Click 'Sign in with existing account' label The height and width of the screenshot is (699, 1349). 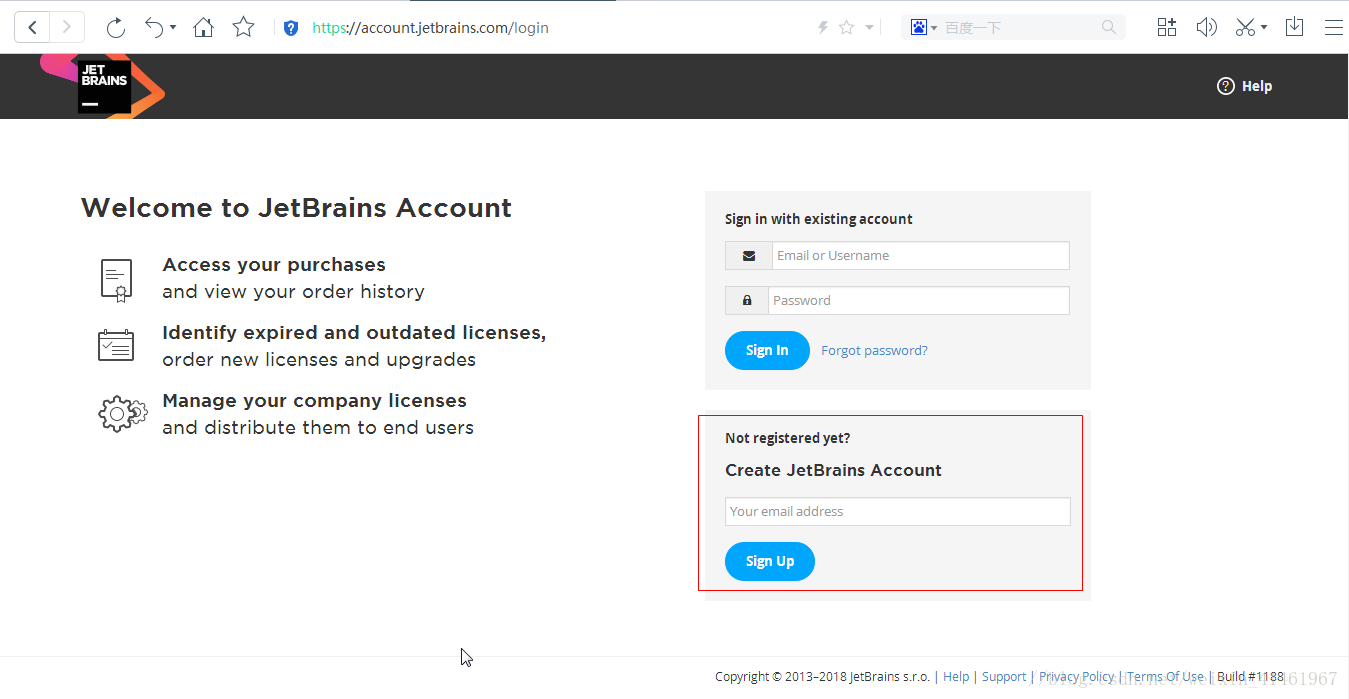(819, 219)
